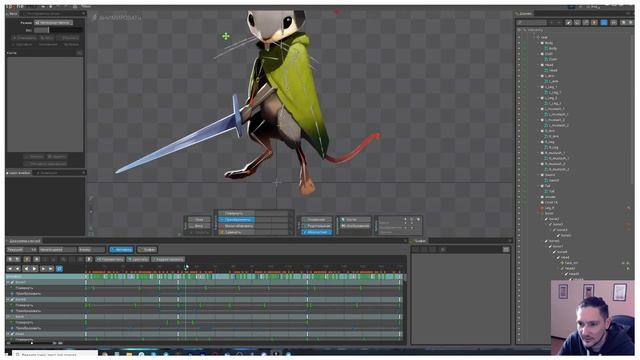
Task: Play the animation backward
Action: pyautogui.click(x=27, y=269)
